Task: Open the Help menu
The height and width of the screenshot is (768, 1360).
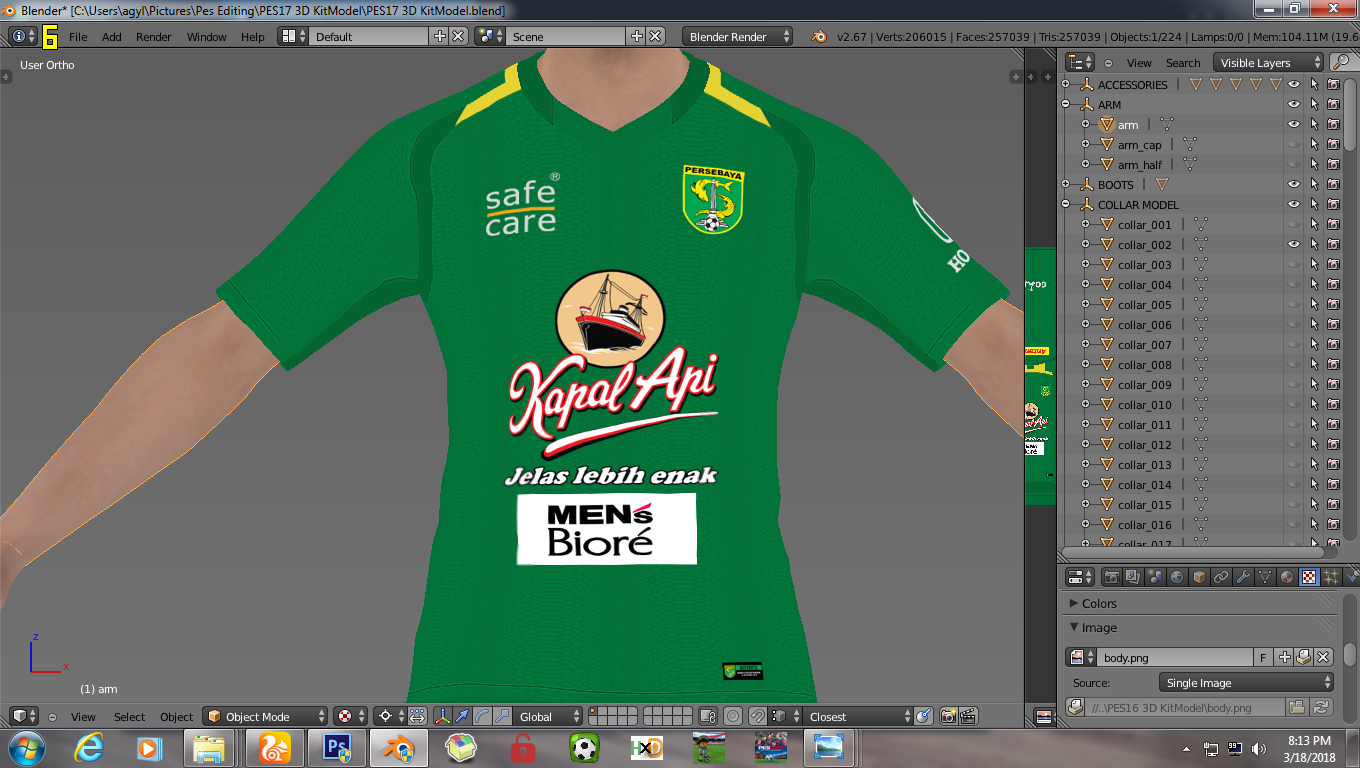Action: coord(253,36)
